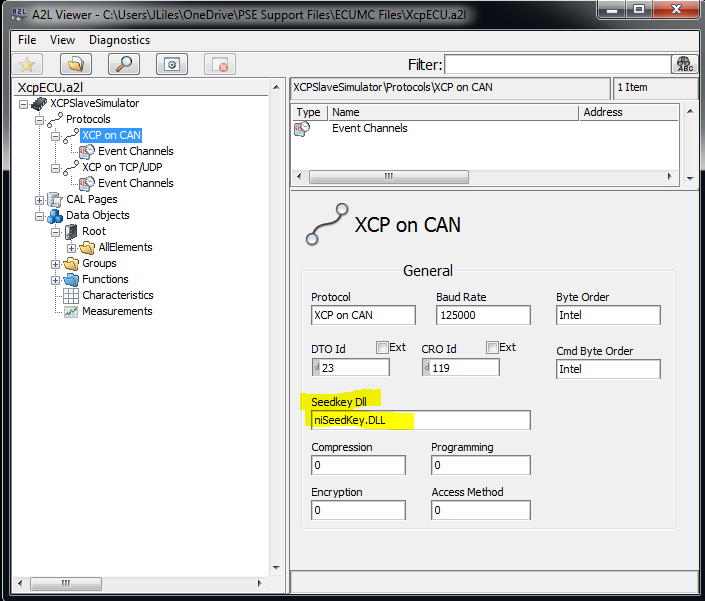This screenshot has height=601, width=705.
Task: Toggle the CRO Id Ext checkbox
Action: click(492, 347)
